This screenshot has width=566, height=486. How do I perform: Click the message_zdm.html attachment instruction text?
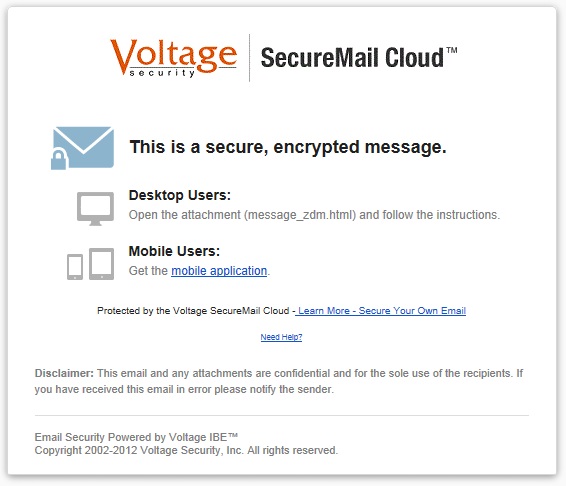314,215
